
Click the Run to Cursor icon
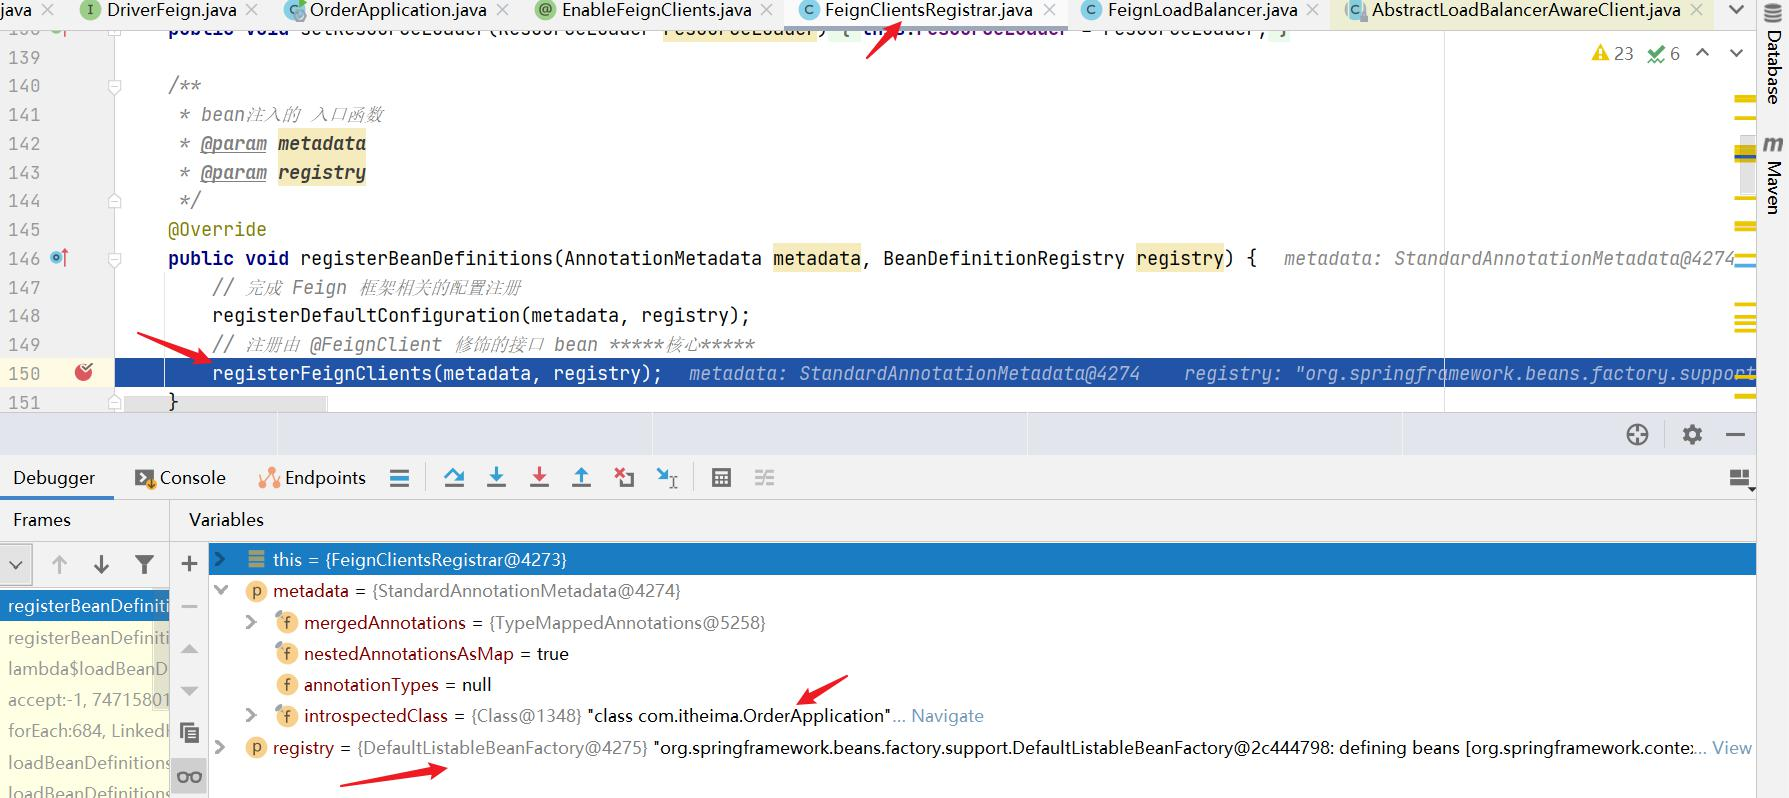667,478
